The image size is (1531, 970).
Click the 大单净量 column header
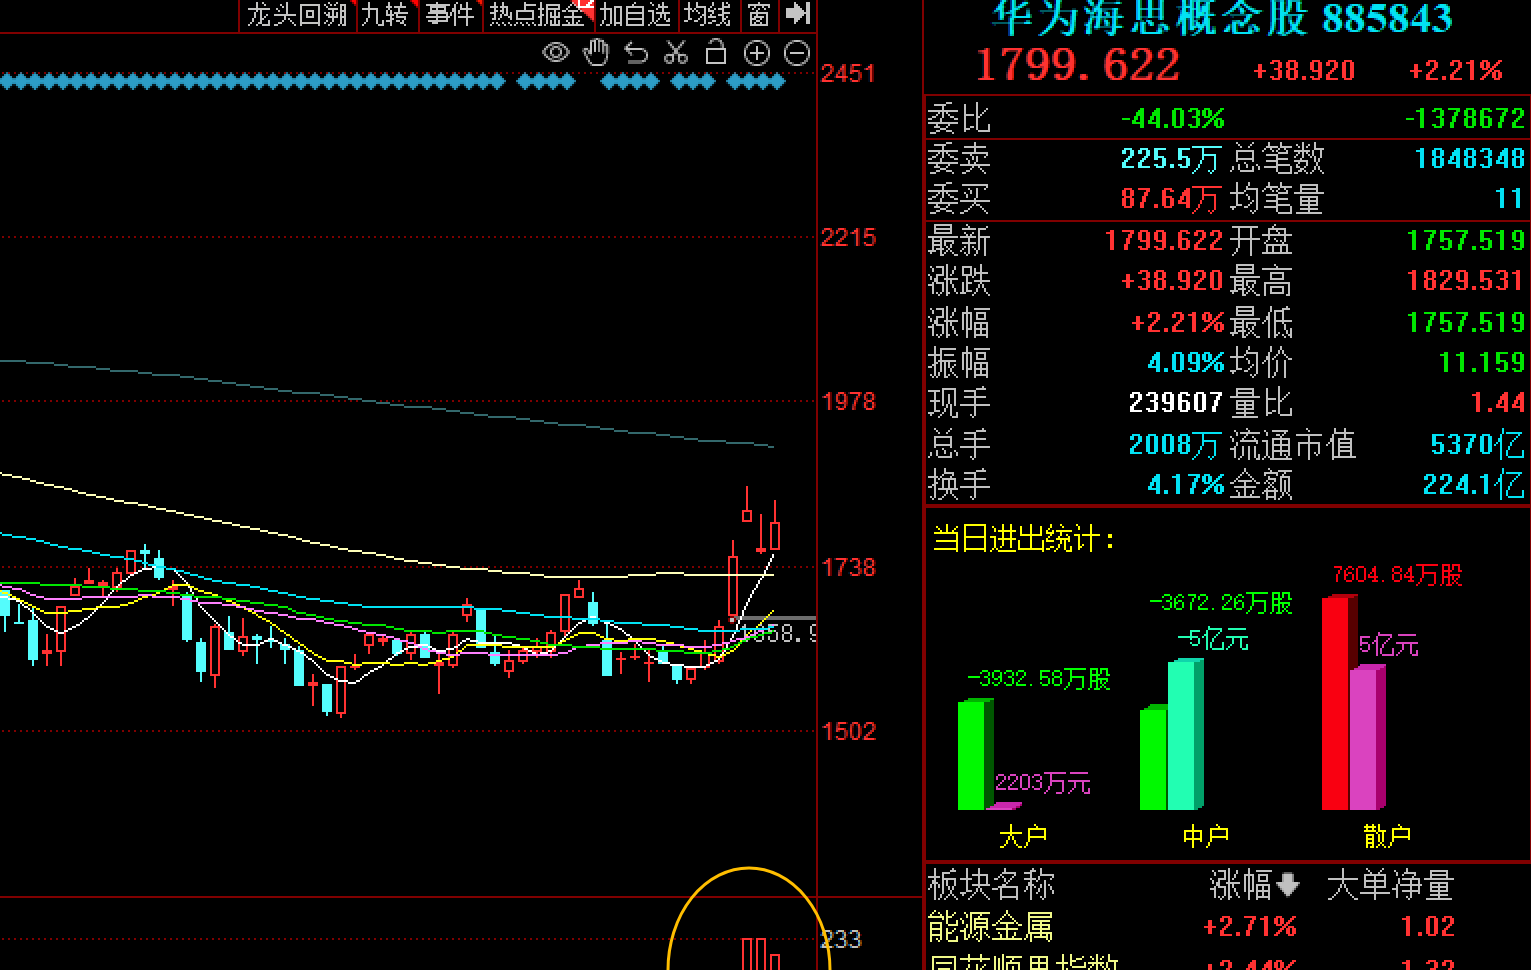(1390, 885)
